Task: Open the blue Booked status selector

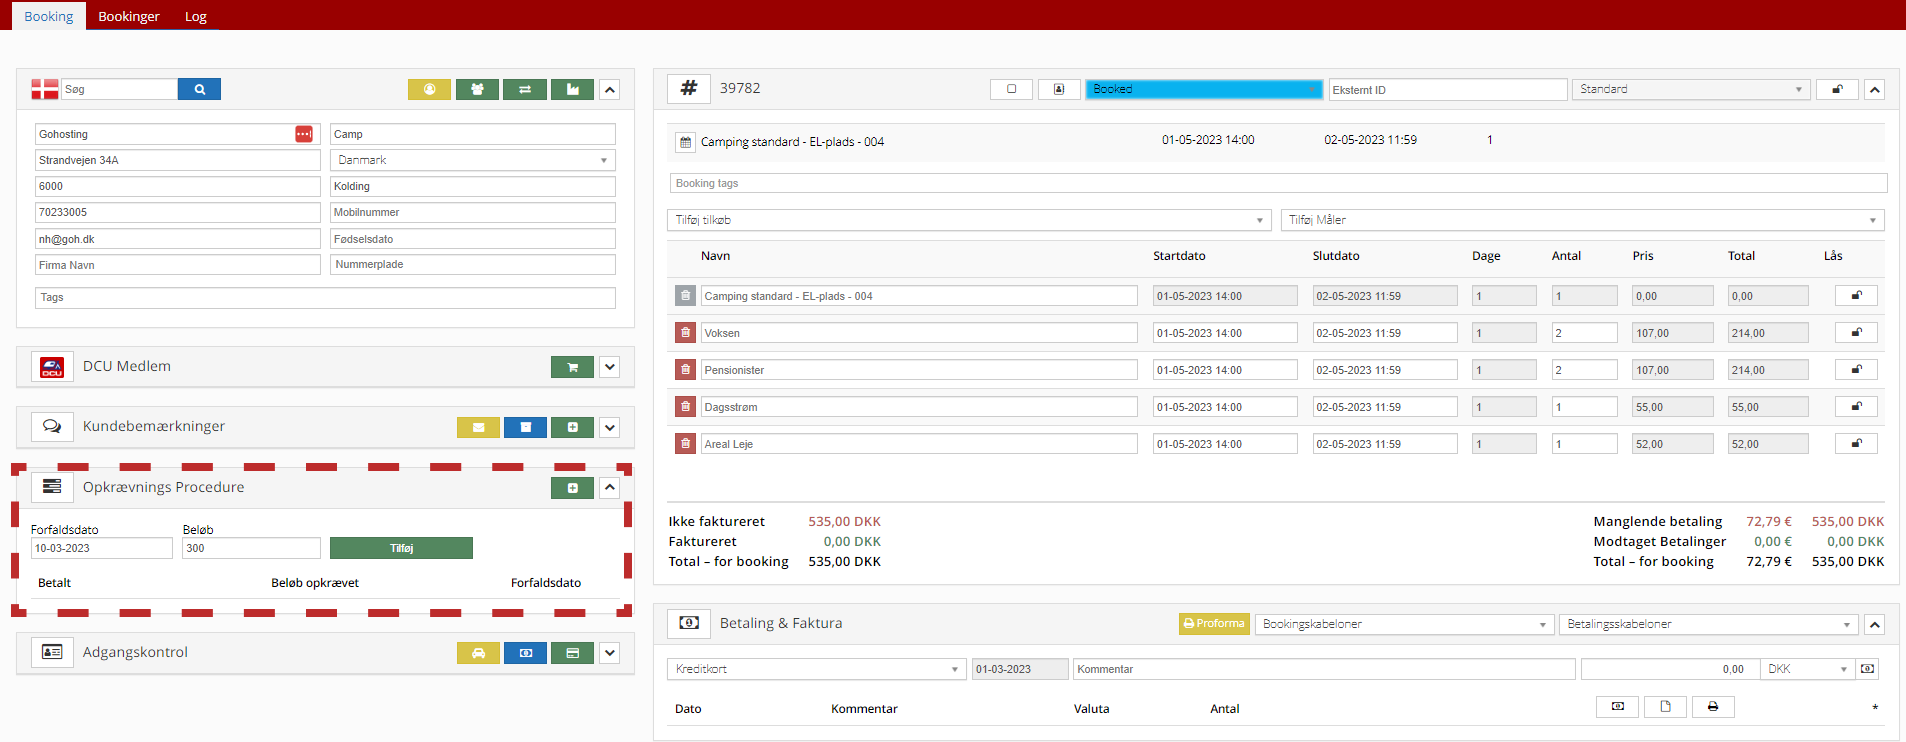Action: [1203, 89]
